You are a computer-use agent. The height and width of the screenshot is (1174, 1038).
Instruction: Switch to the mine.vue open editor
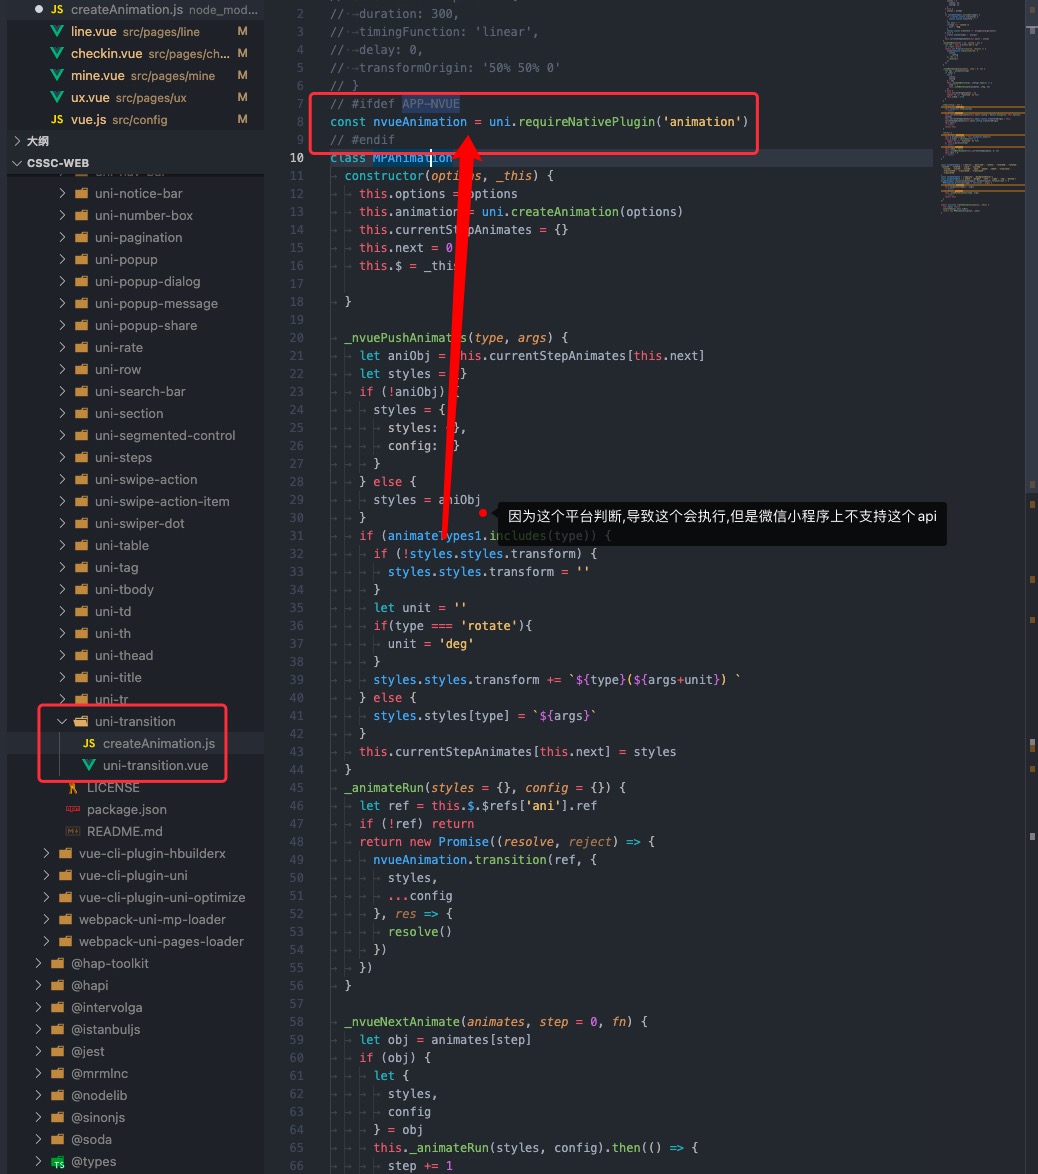[98, 76]
